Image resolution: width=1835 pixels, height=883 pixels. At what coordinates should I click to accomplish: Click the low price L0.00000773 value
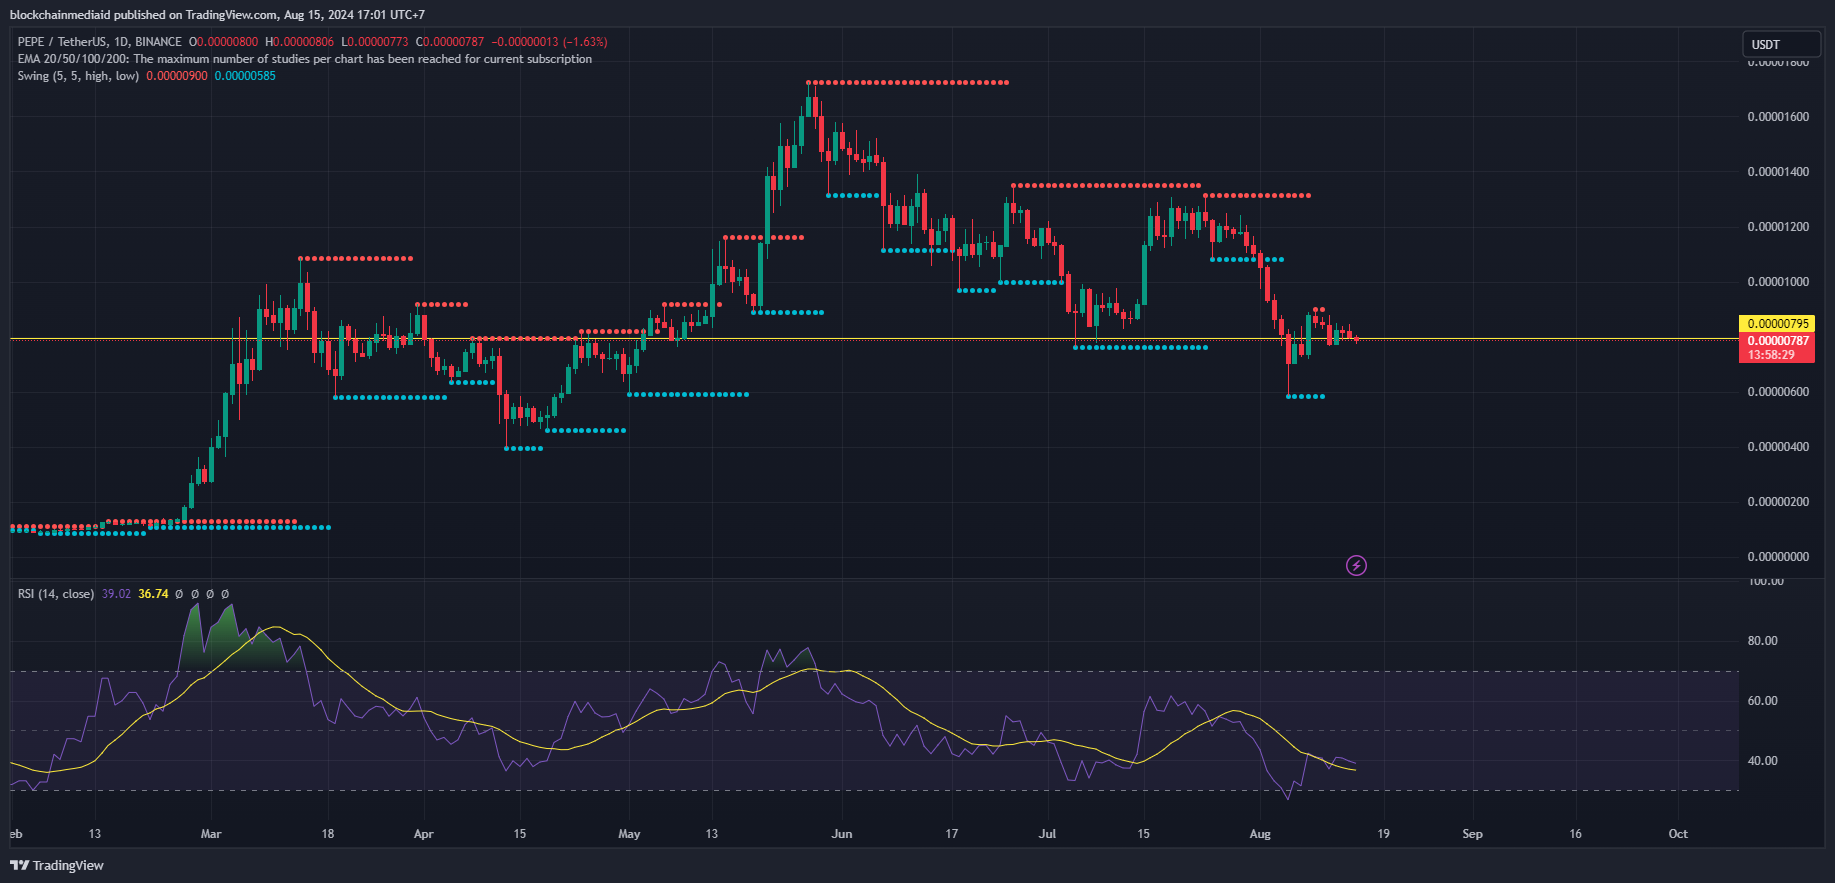(375, 42)
